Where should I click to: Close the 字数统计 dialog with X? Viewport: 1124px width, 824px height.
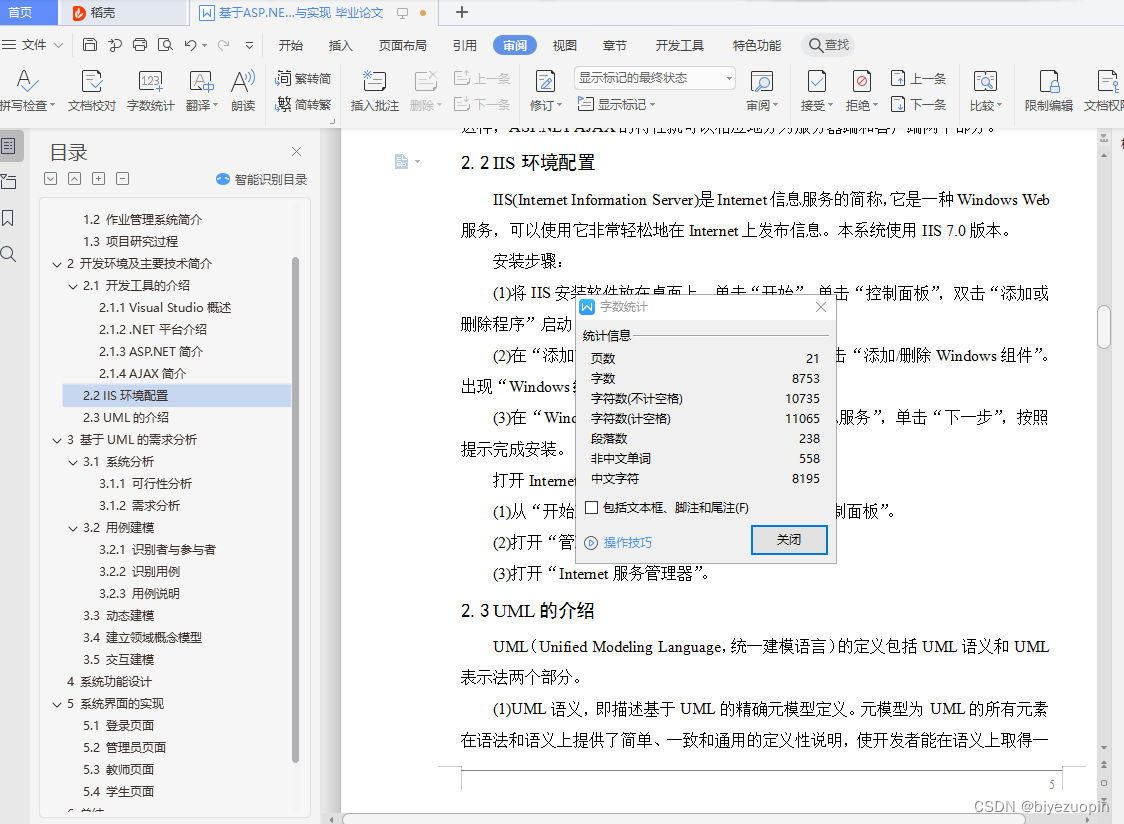click(x=821, y=307)
